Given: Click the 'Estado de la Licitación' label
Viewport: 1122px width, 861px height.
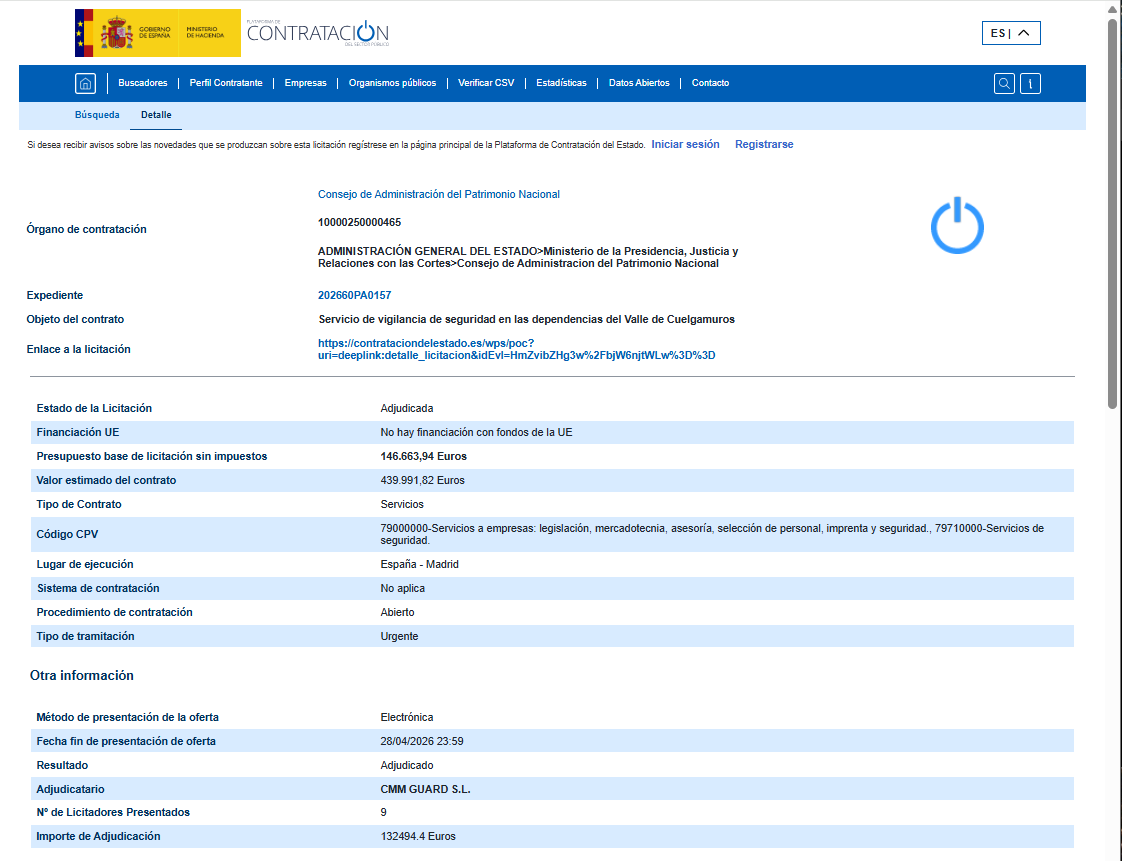Looking at the screenshot, I should [94, 408].
